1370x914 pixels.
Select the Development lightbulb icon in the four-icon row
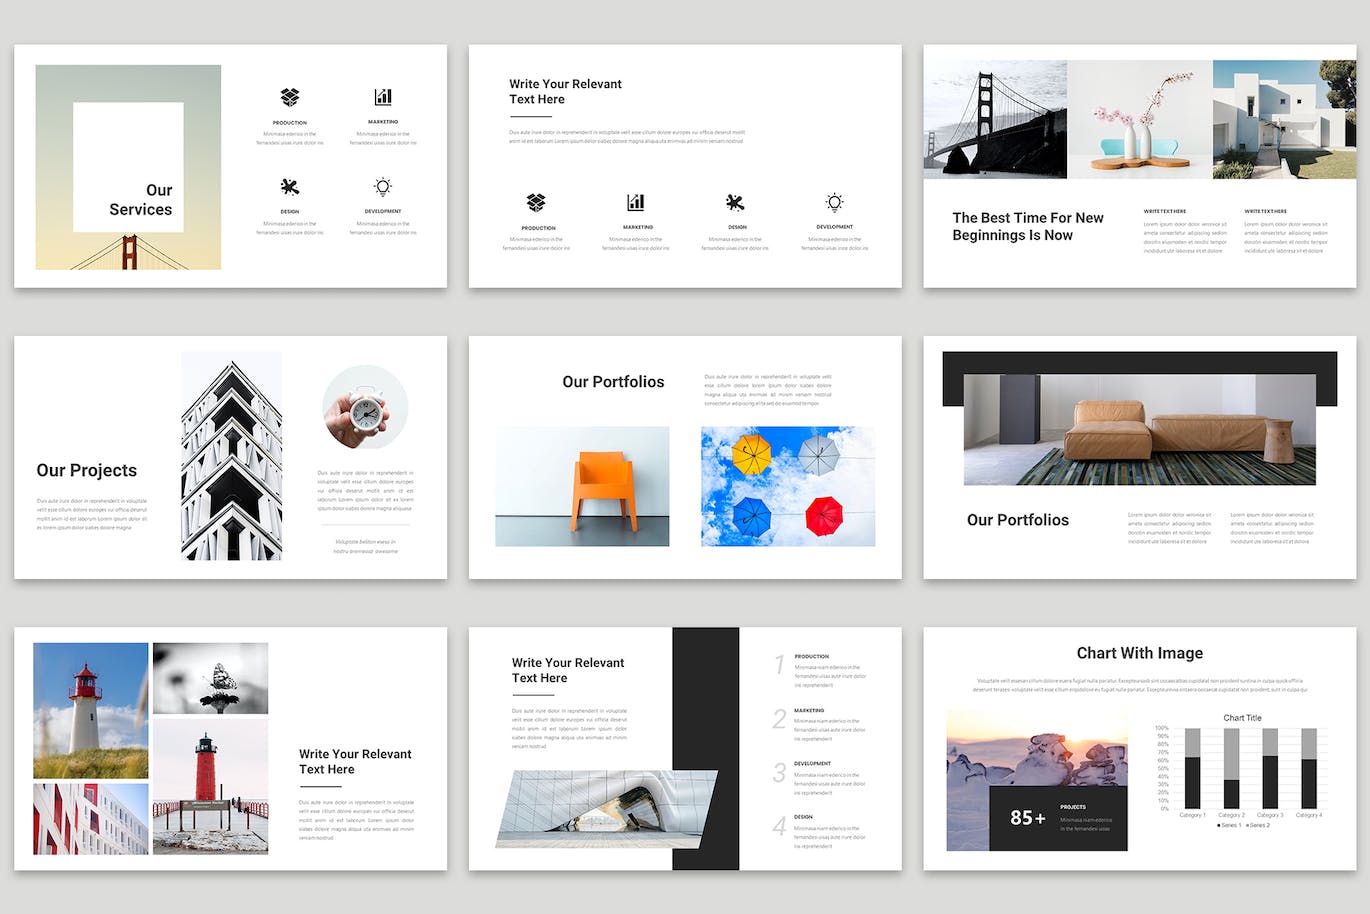[835, 202]
